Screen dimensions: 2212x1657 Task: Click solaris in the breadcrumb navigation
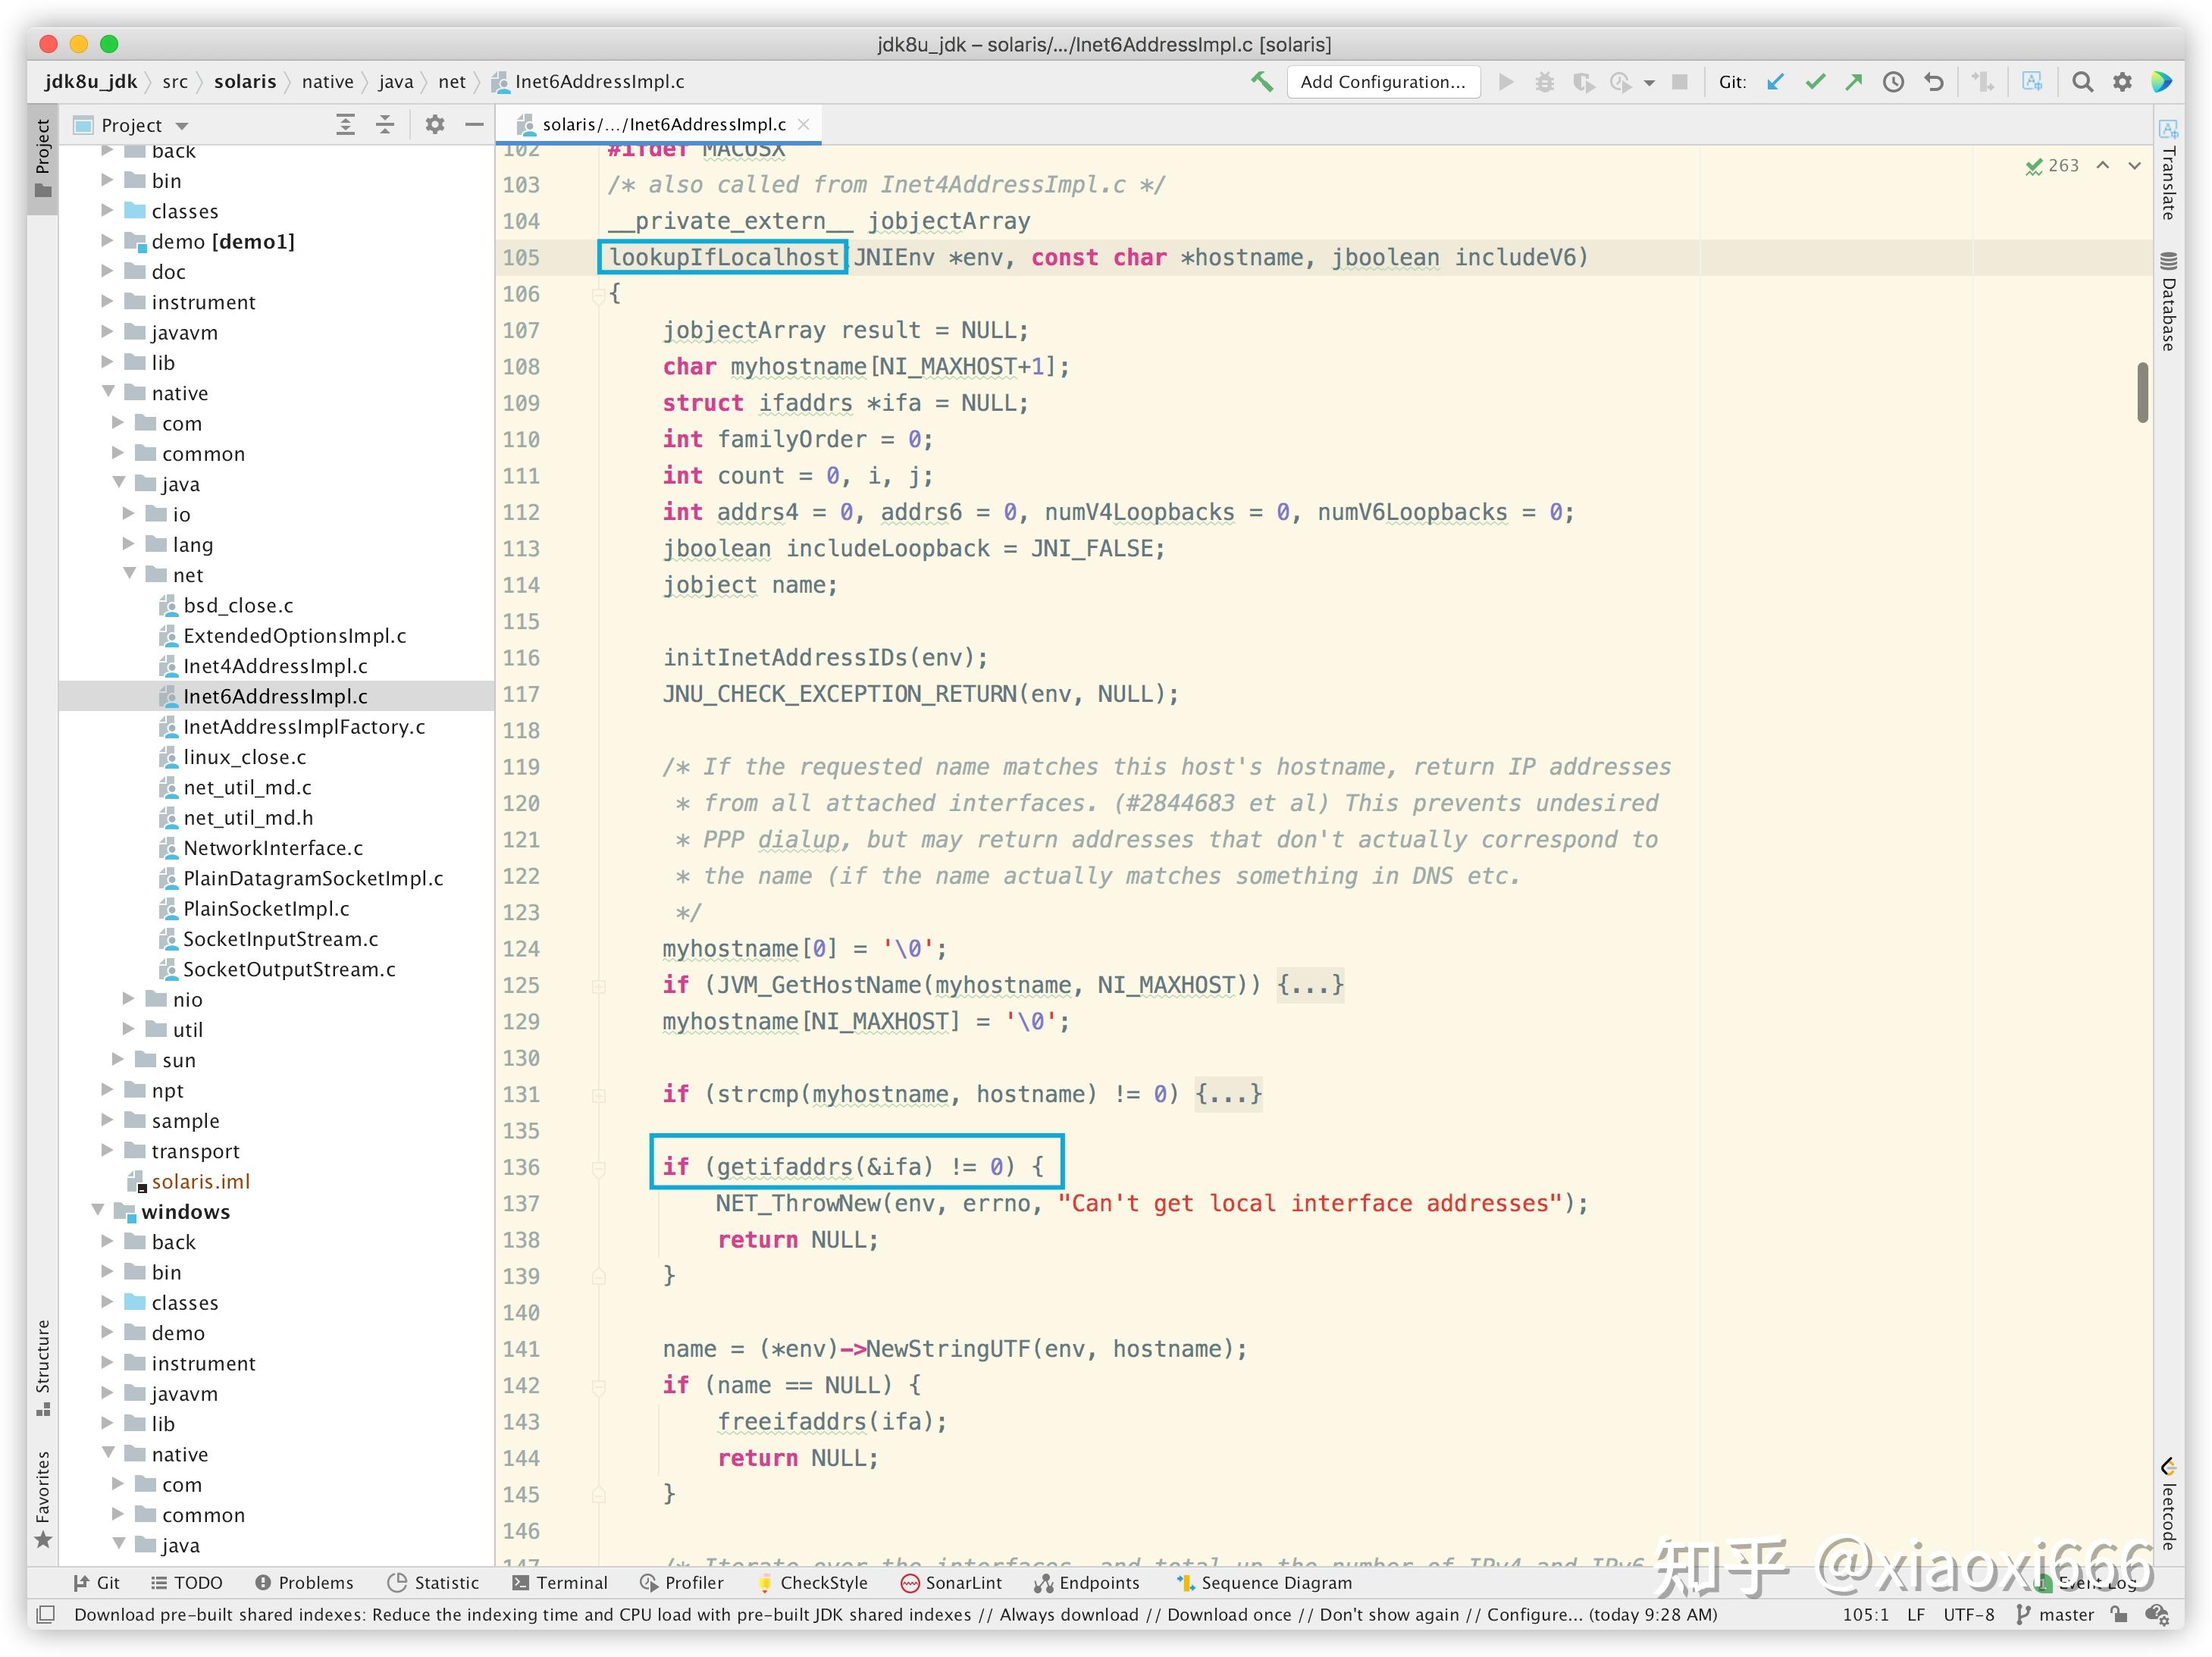(246, 81)
